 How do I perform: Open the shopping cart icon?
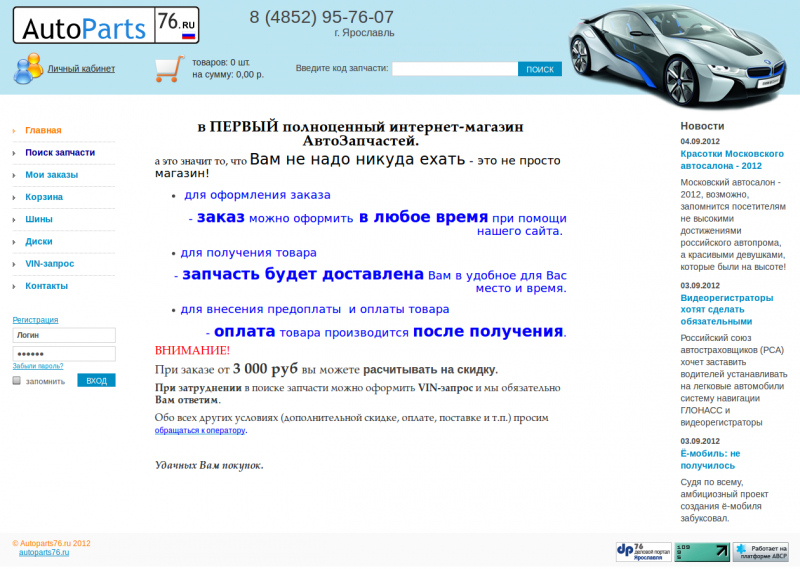coord(169,68)
